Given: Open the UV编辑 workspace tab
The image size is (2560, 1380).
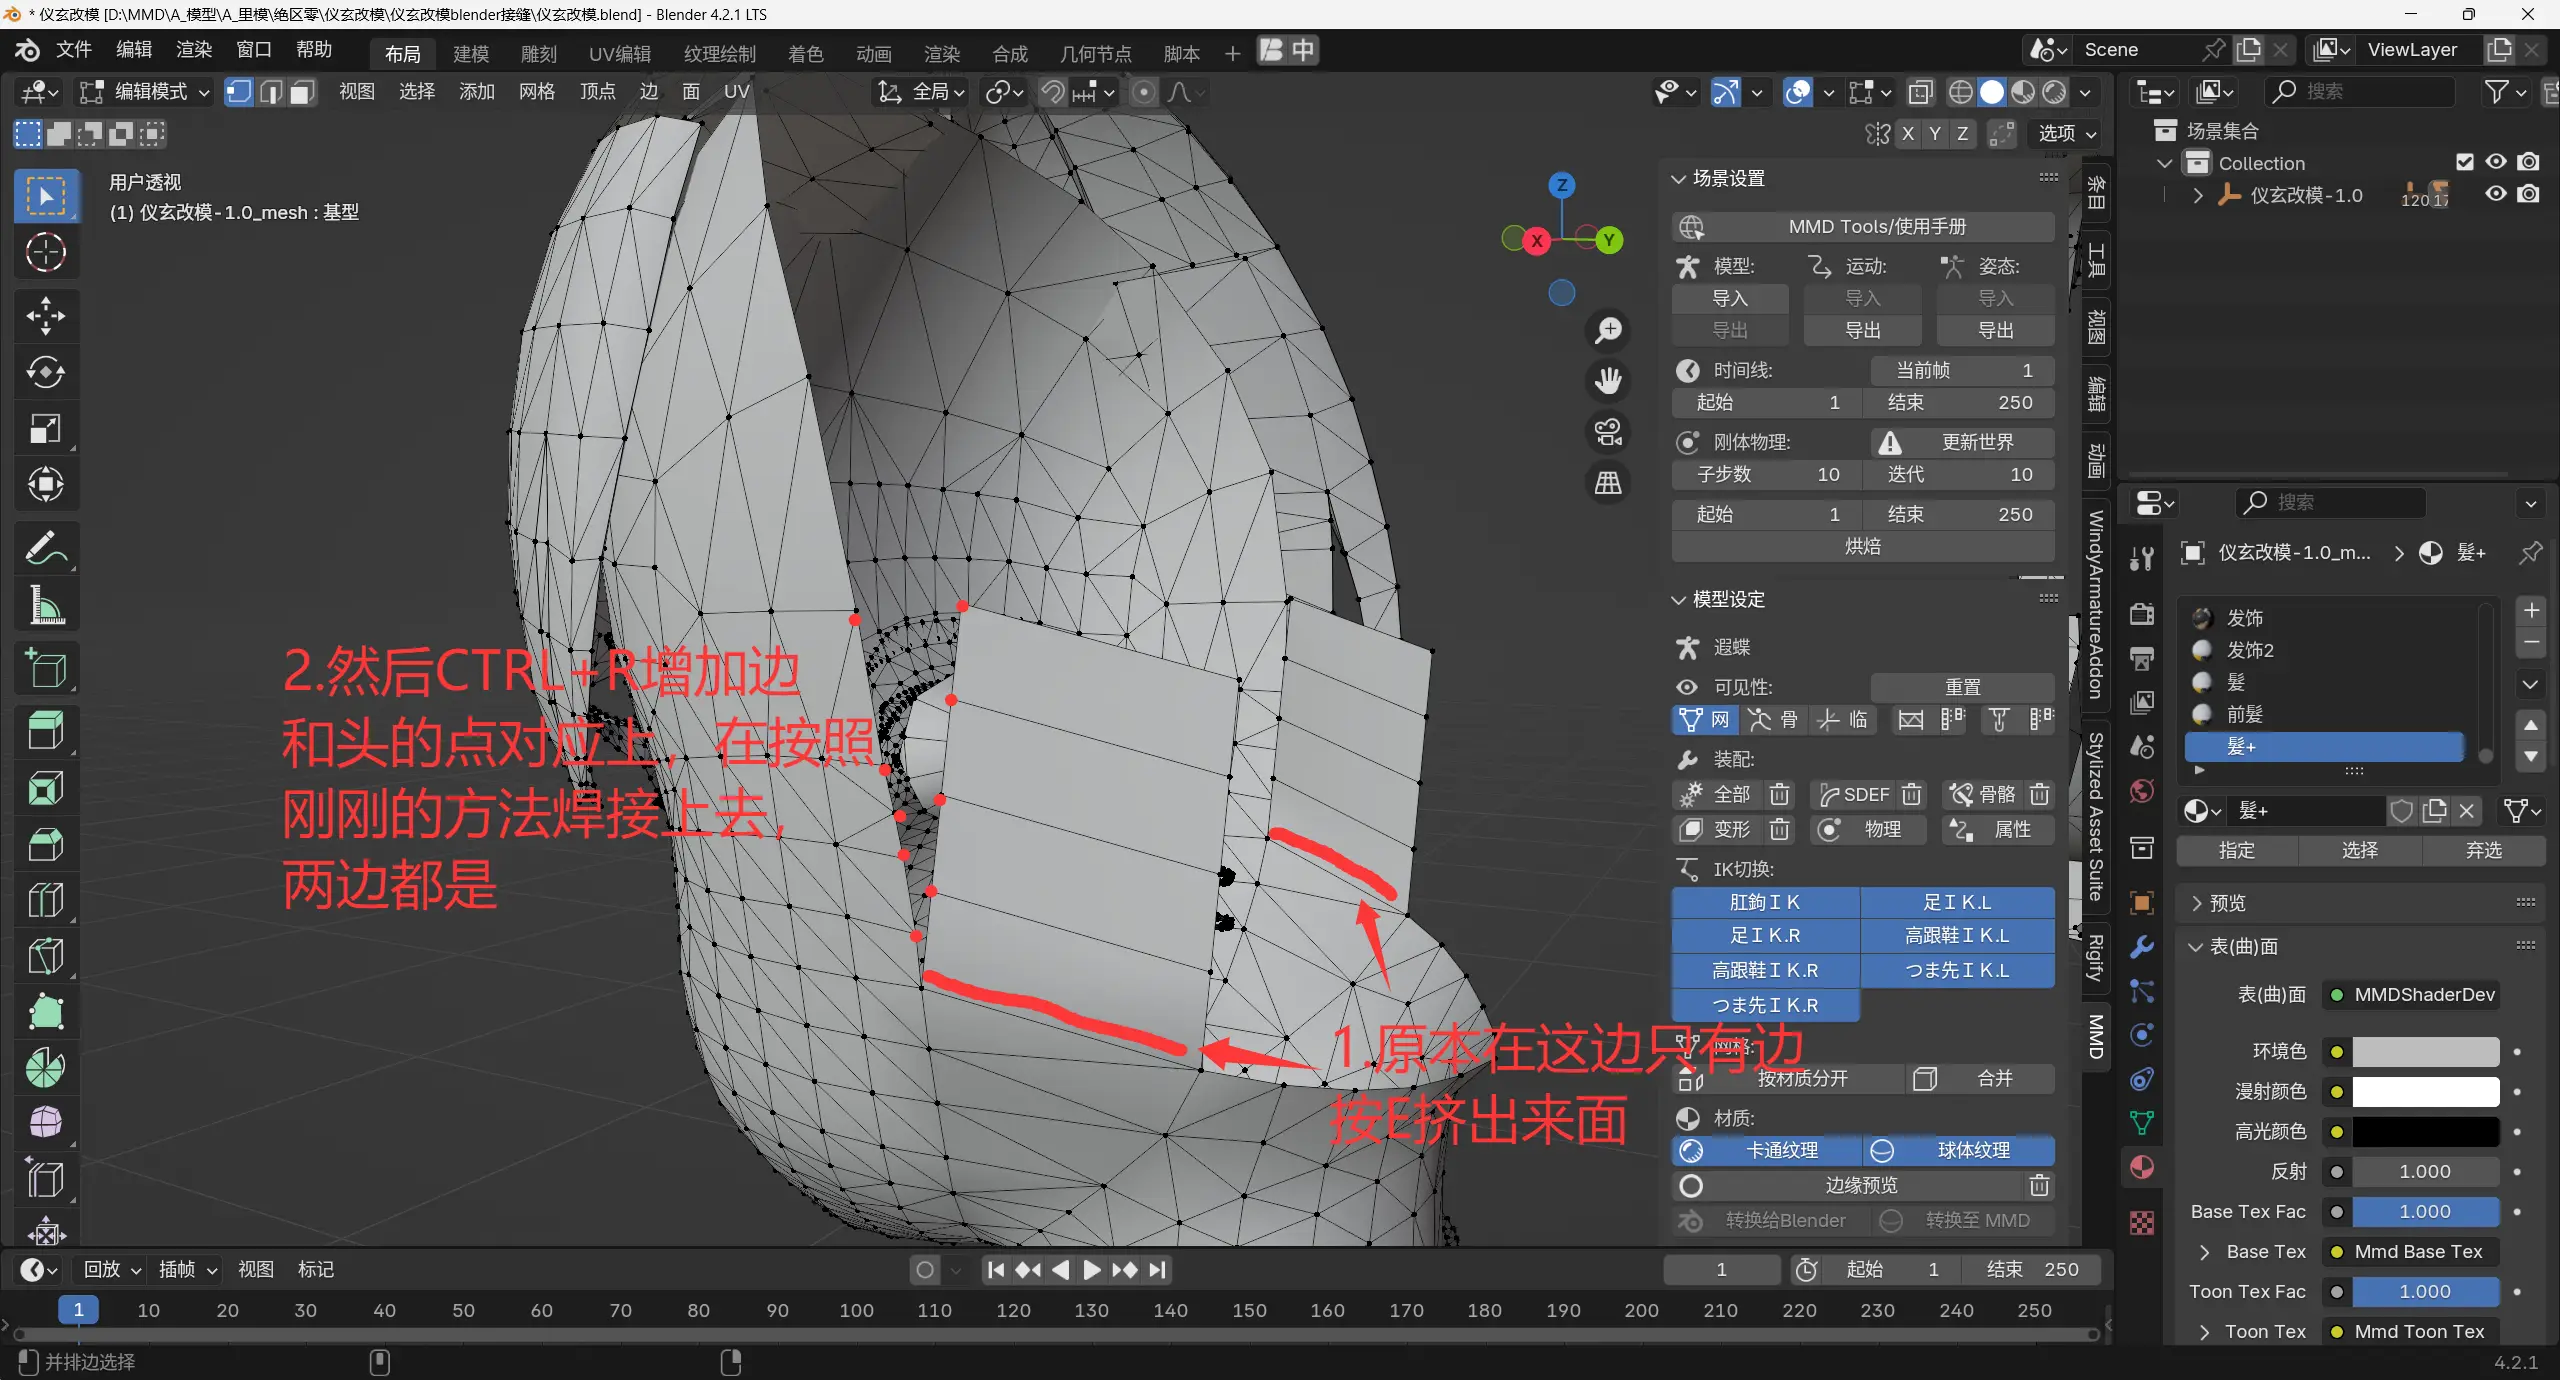Looking at the screenshot, I should click(x=619, y=53).
